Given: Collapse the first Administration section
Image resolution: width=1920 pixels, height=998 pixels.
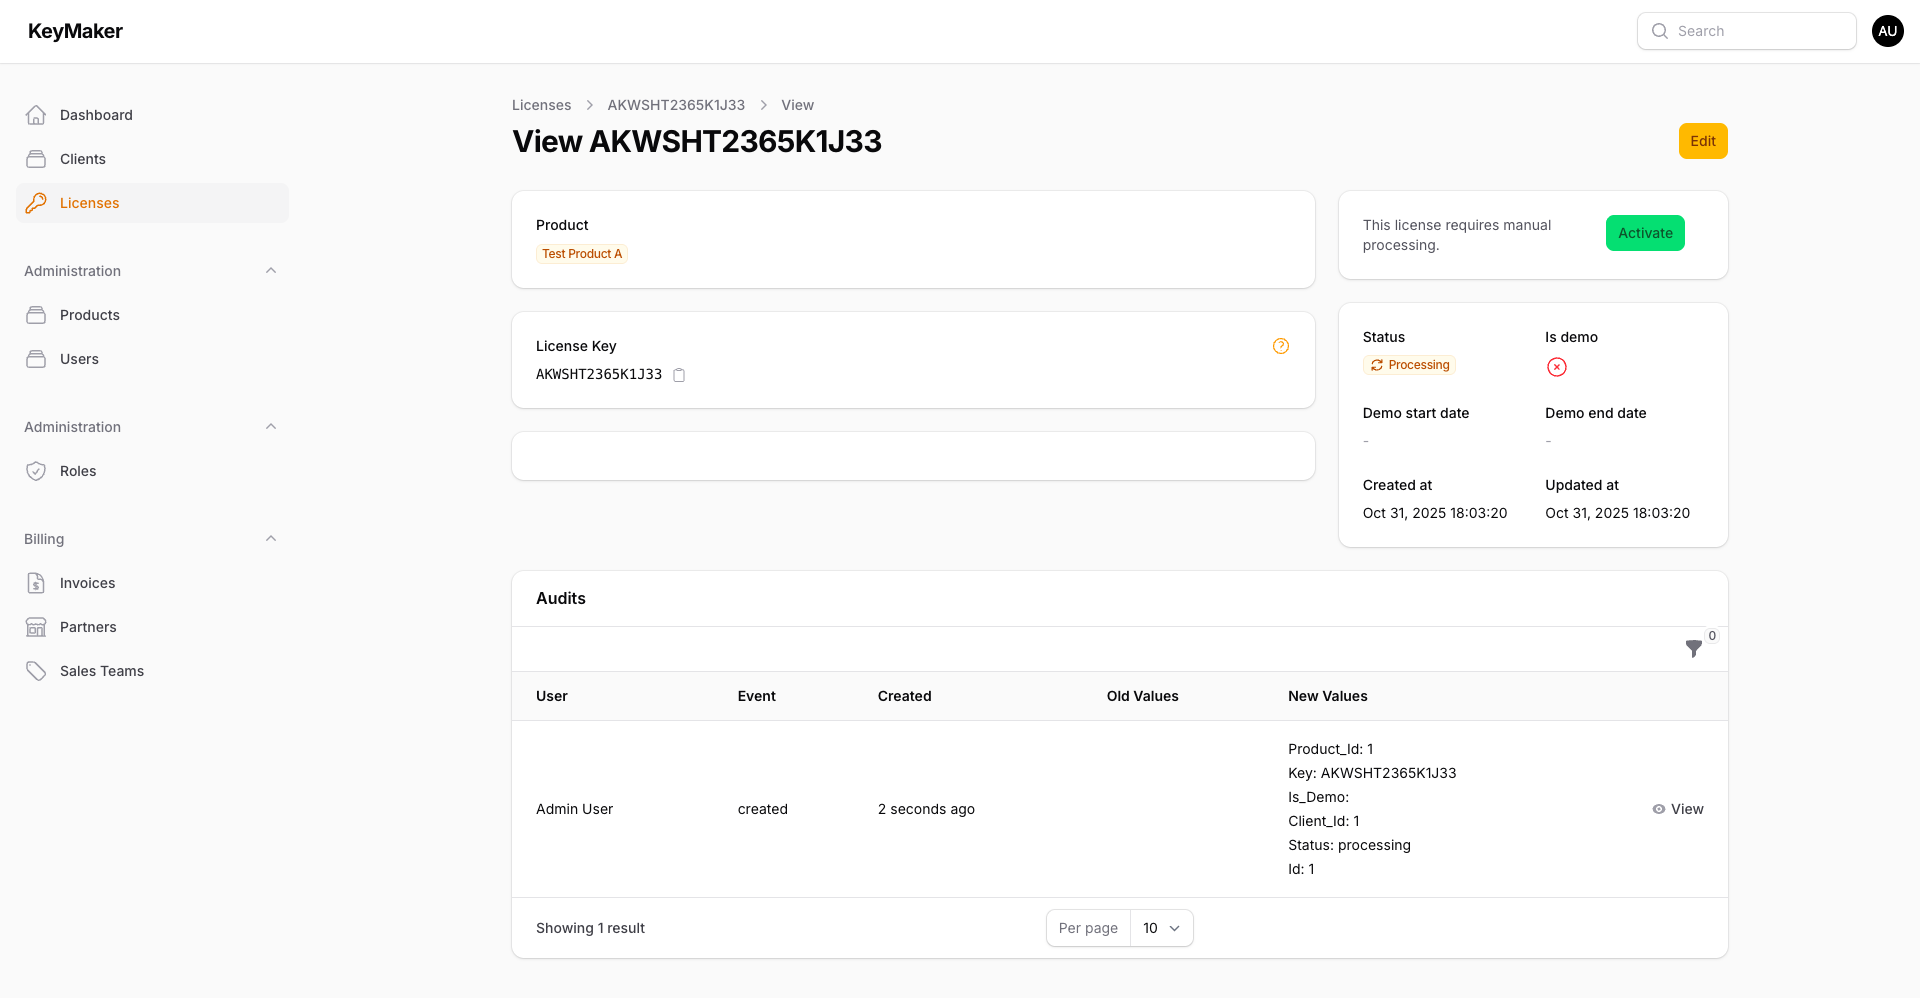Looking at the screenshot, I should pyautogui.click(x=270, y=270).
